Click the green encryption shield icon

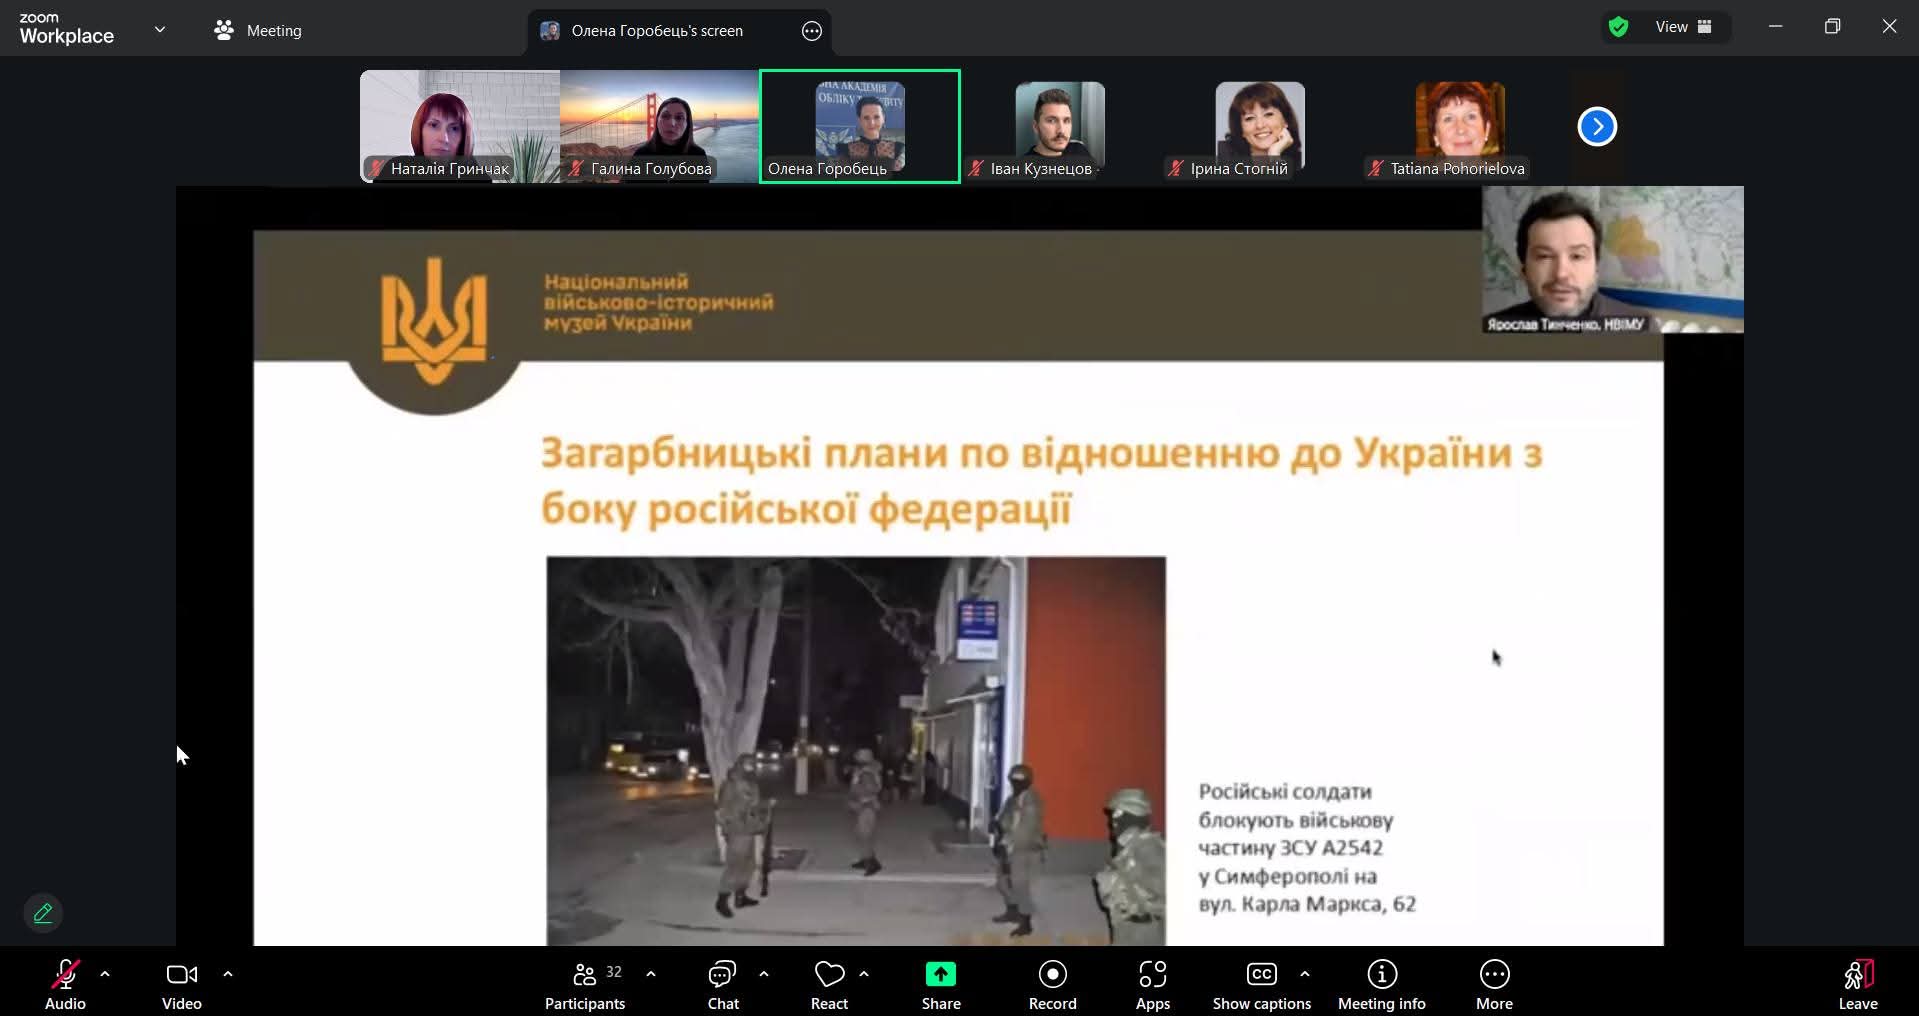coord(1618,27)
